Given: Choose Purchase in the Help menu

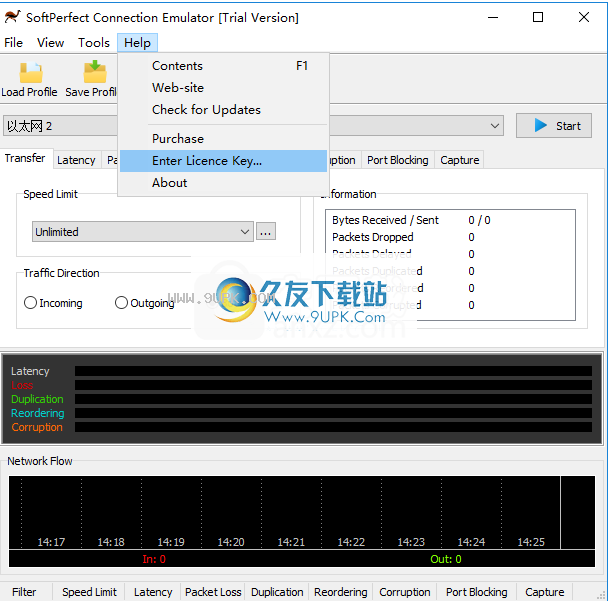Looking at the screenshot, I should coord(223,139).
